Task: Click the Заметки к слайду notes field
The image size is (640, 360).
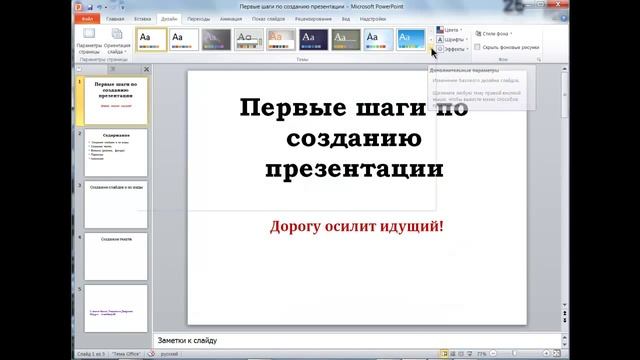Action: pyautogui.click(x=357, y=340)
